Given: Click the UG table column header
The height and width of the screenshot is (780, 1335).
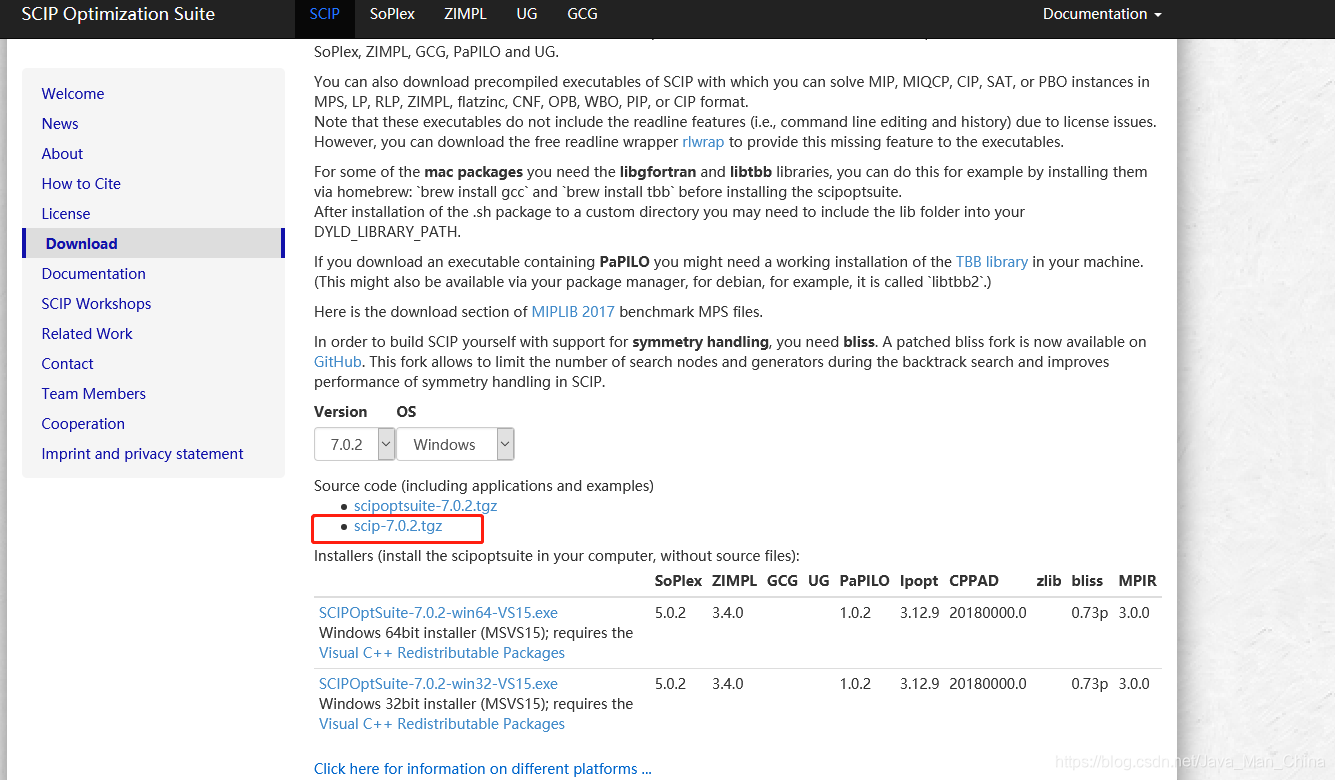Looking at the screenshot, I should (819, 581).
